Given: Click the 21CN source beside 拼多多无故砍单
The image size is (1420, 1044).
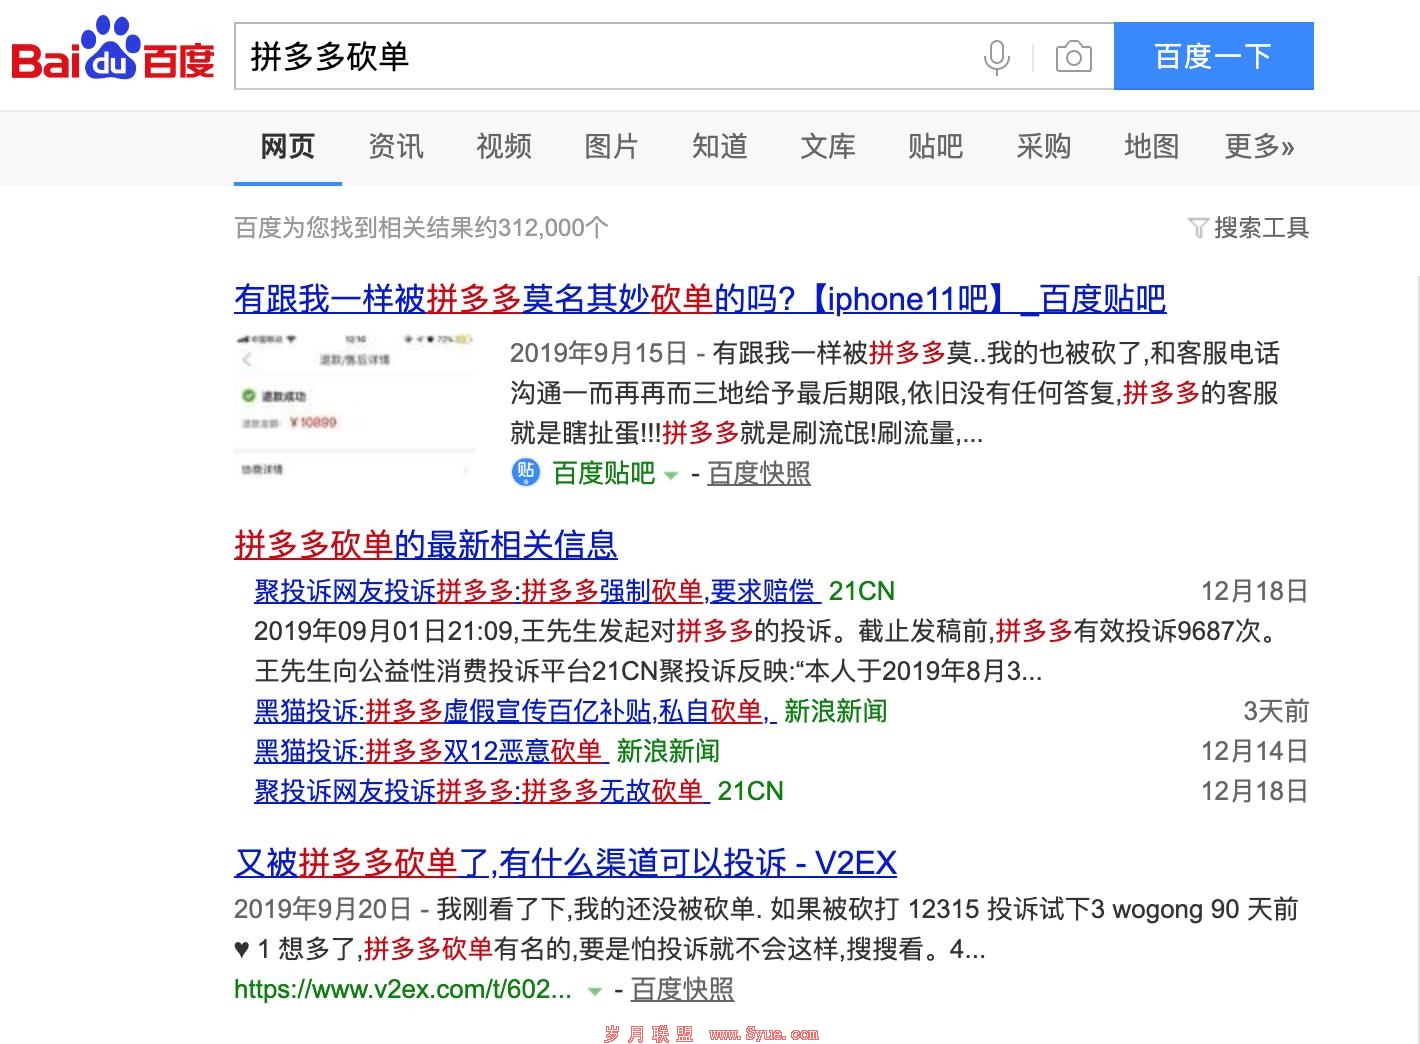Looking at the screenshot, I should coord(751,791).
